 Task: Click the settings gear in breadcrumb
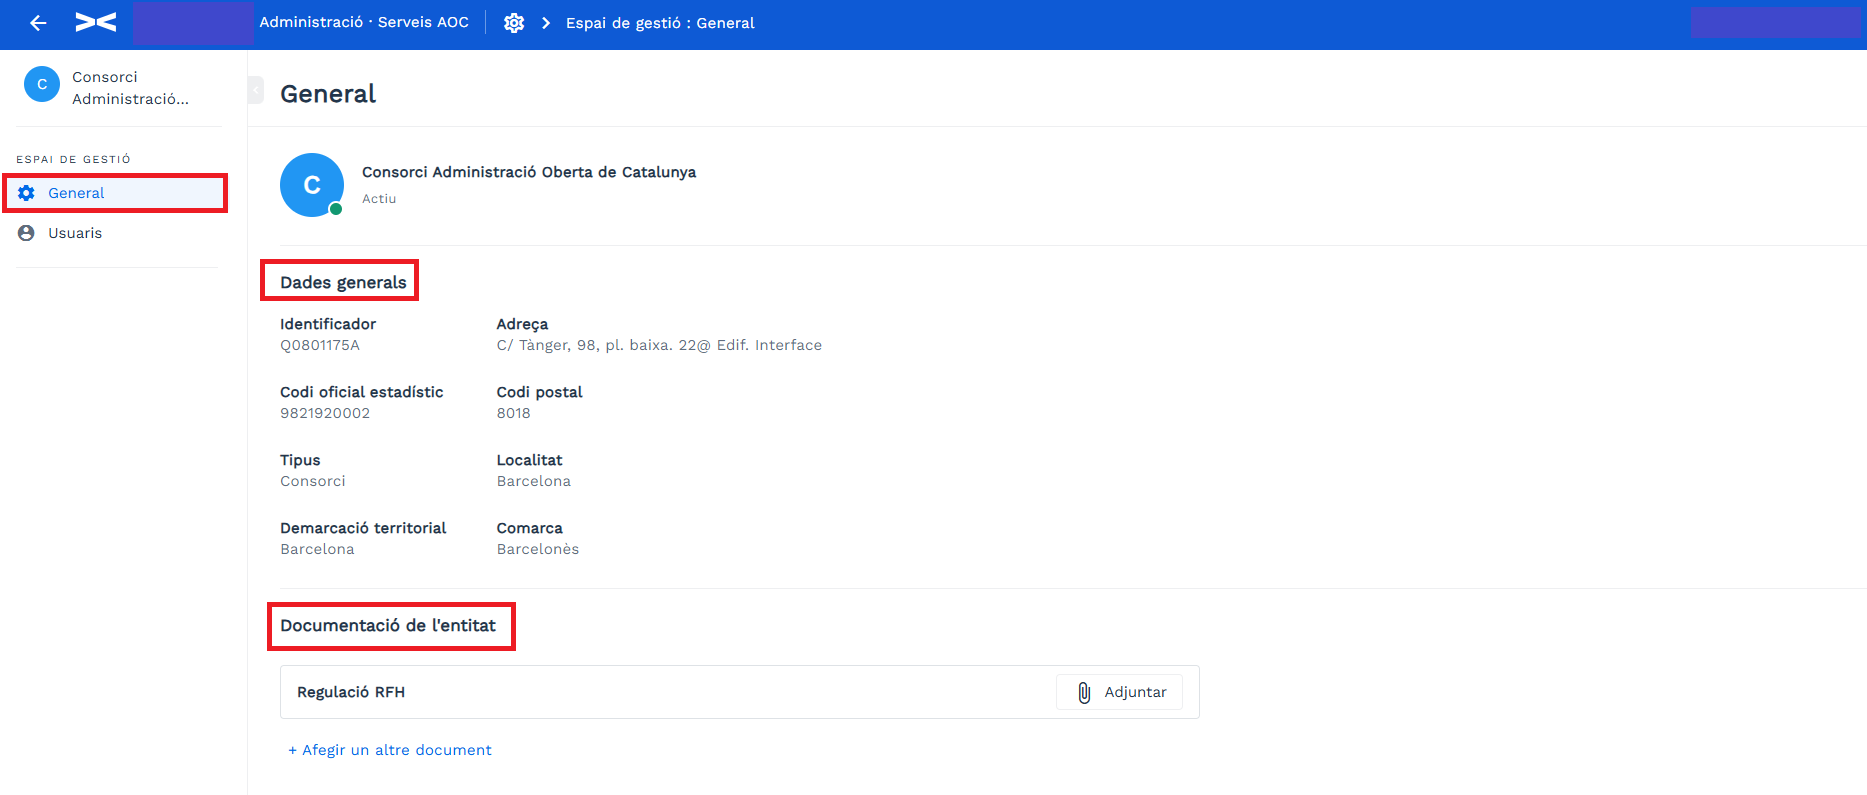pos(514,23)
